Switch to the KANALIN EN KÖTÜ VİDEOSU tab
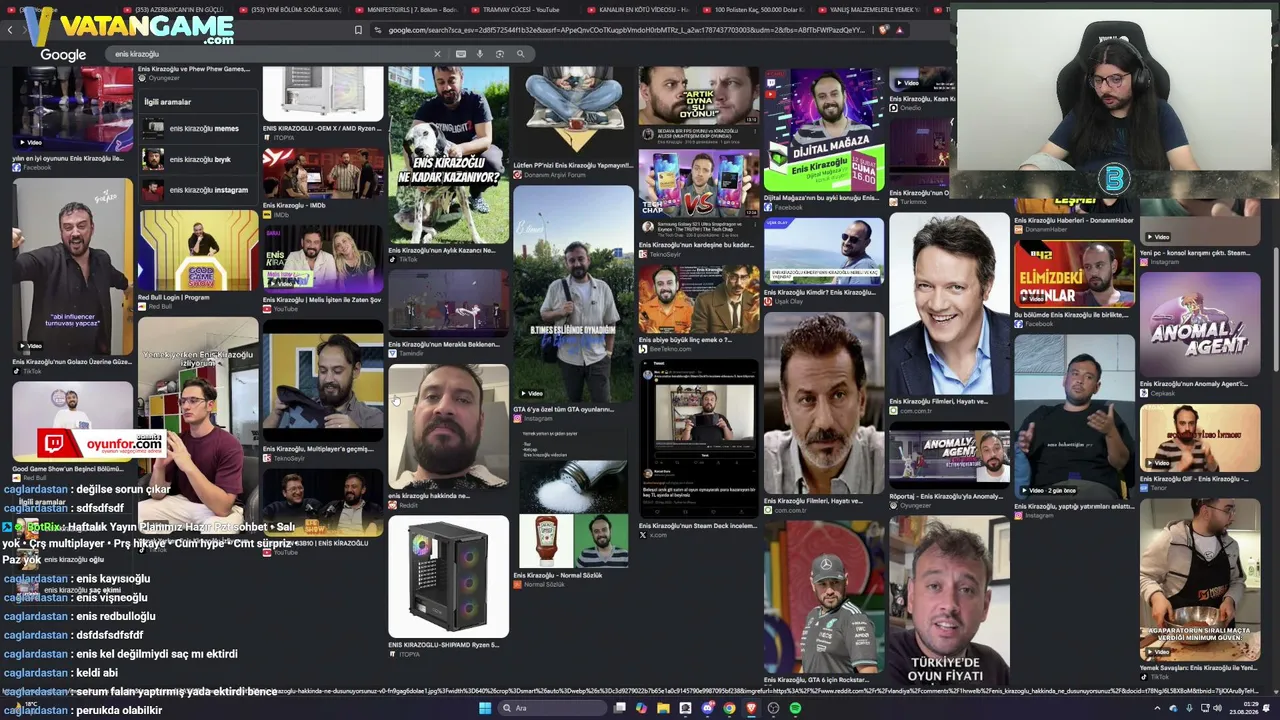Image resolution: width=1280 pixels, height=720 pixels. click(640, 9)
